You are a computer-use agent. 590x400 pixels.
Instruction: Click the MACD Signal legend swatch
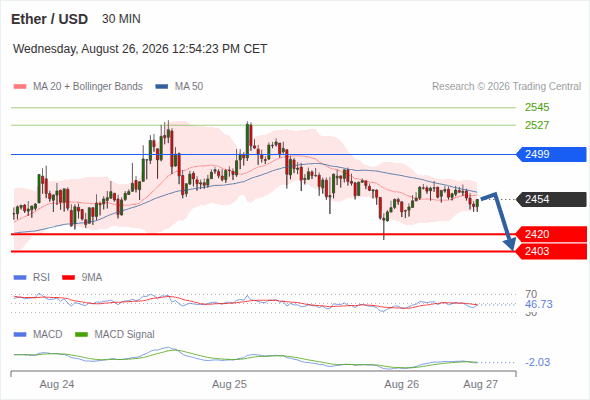tap(82, 335)
